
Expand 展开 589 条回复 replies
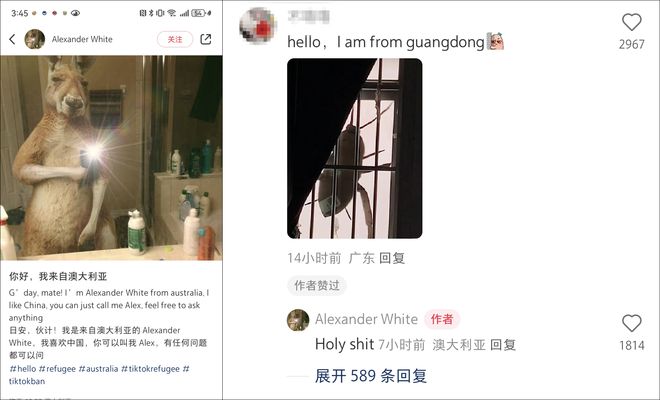[x=371, y=376]
